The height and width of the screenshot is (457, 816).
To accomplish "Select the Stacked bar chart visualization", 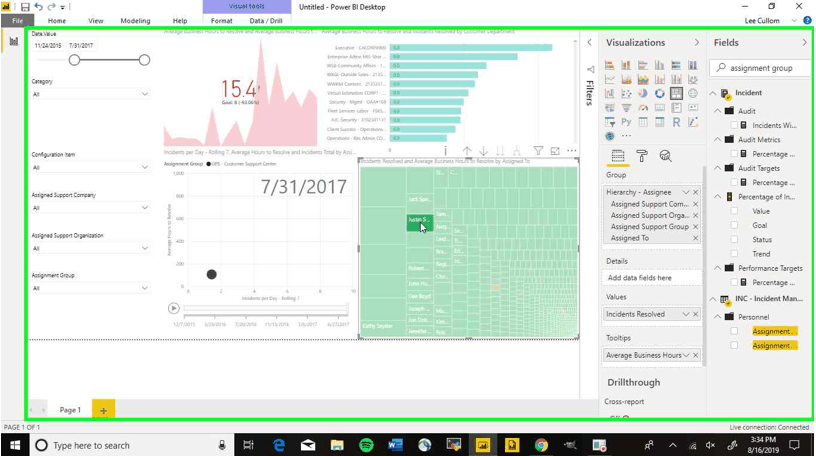I will coord(609,65).
